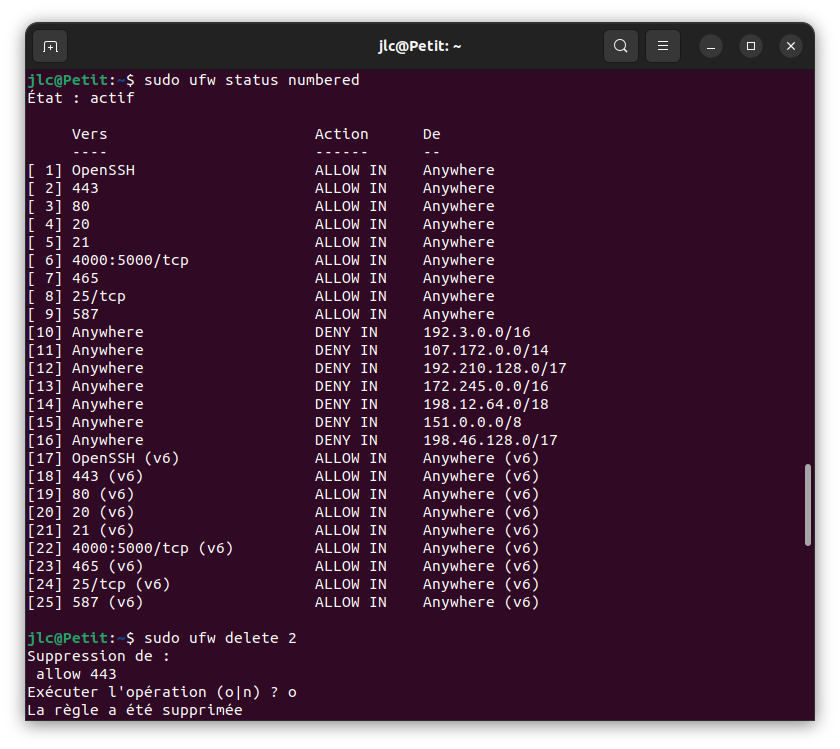The width and height of the screenshot is (840, 749).
Task: Click the 198.46.128.0/17 denied address
Action: tap(490, 440)
